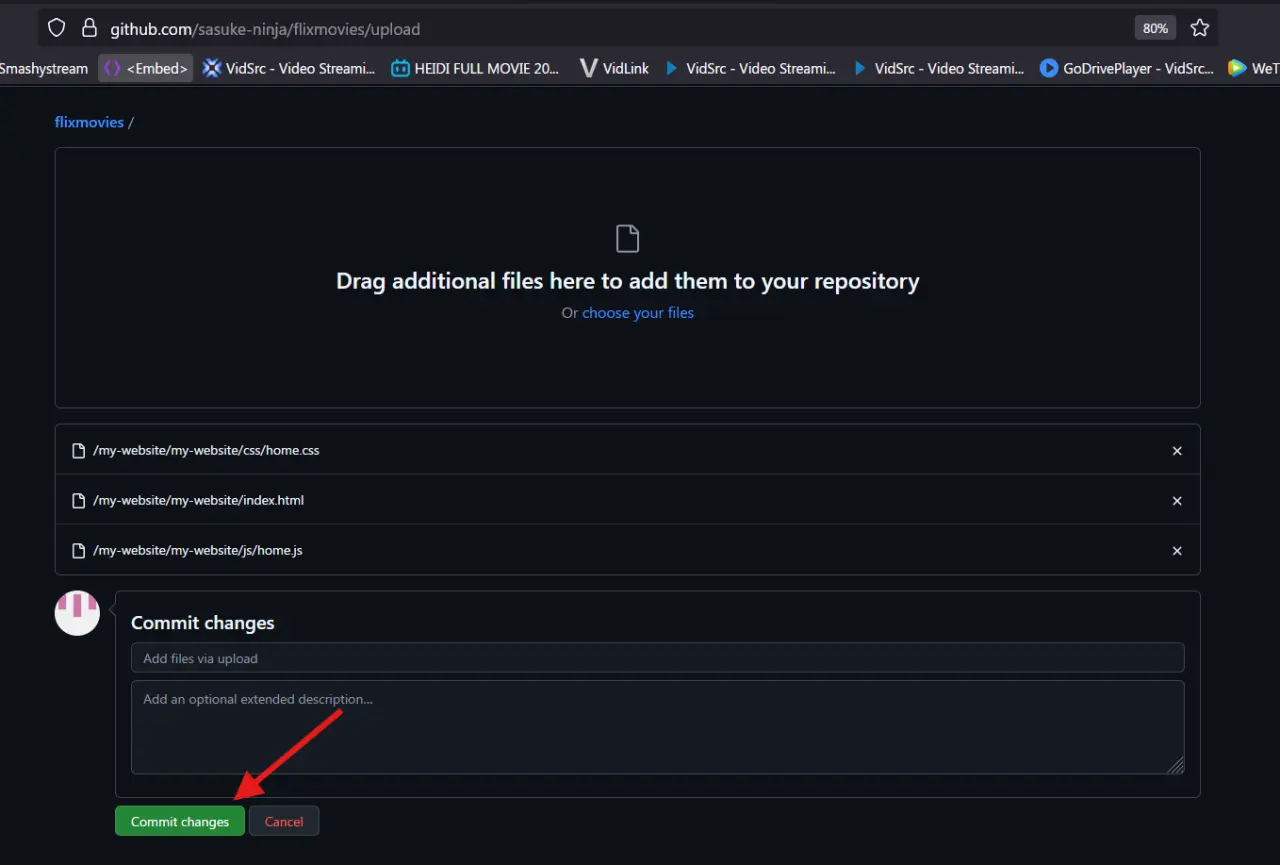Select the /my-website/my-website/index.html text

pos(198,500)
